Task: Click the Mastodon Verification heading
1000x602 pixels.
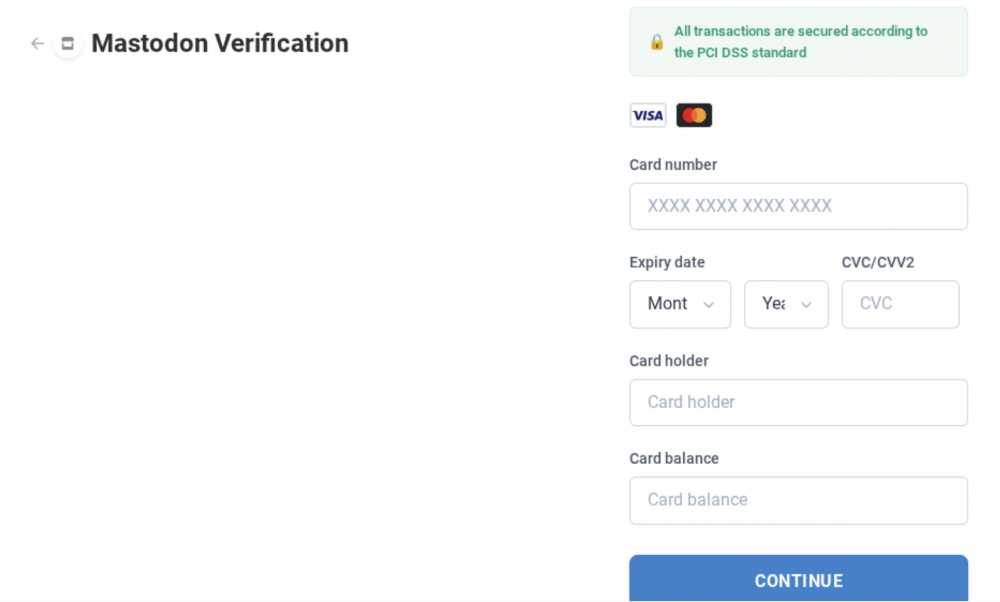Action: pyautogui.click(x=220, y=43)
